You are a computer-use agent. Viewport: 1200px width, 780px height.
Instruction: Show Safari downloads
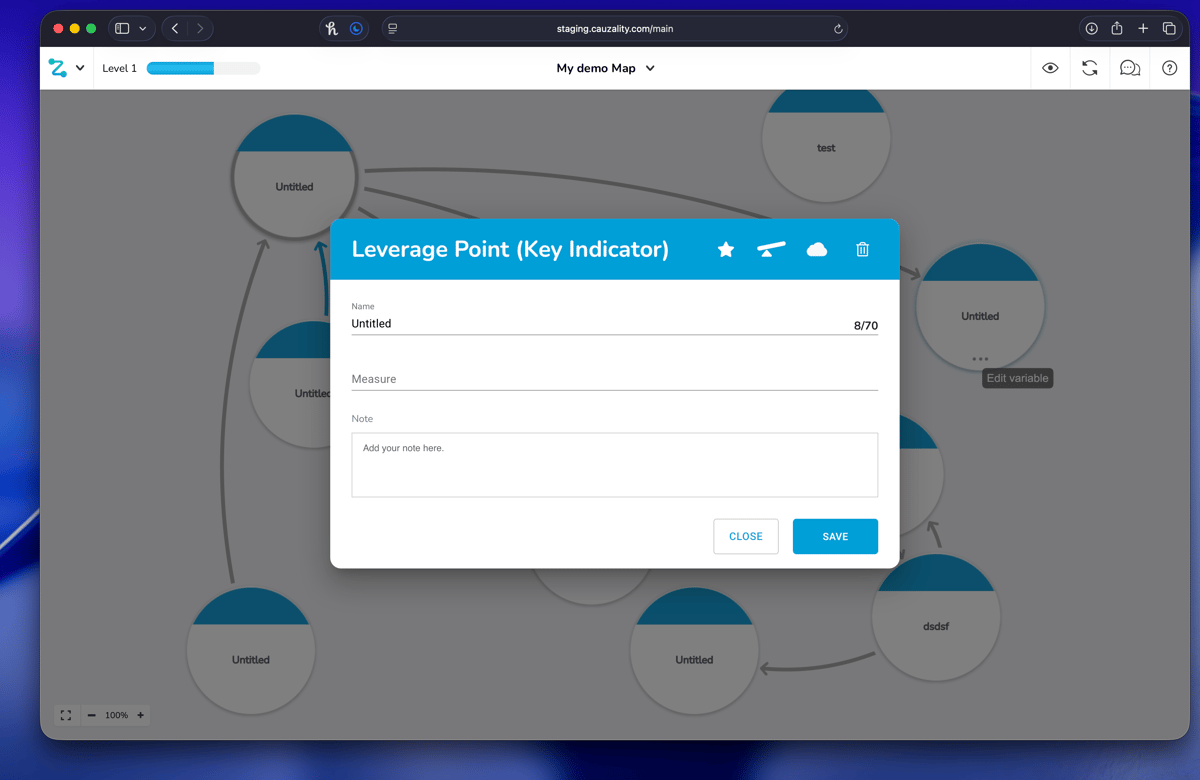pyautogui.click(x=1092, y=29)
